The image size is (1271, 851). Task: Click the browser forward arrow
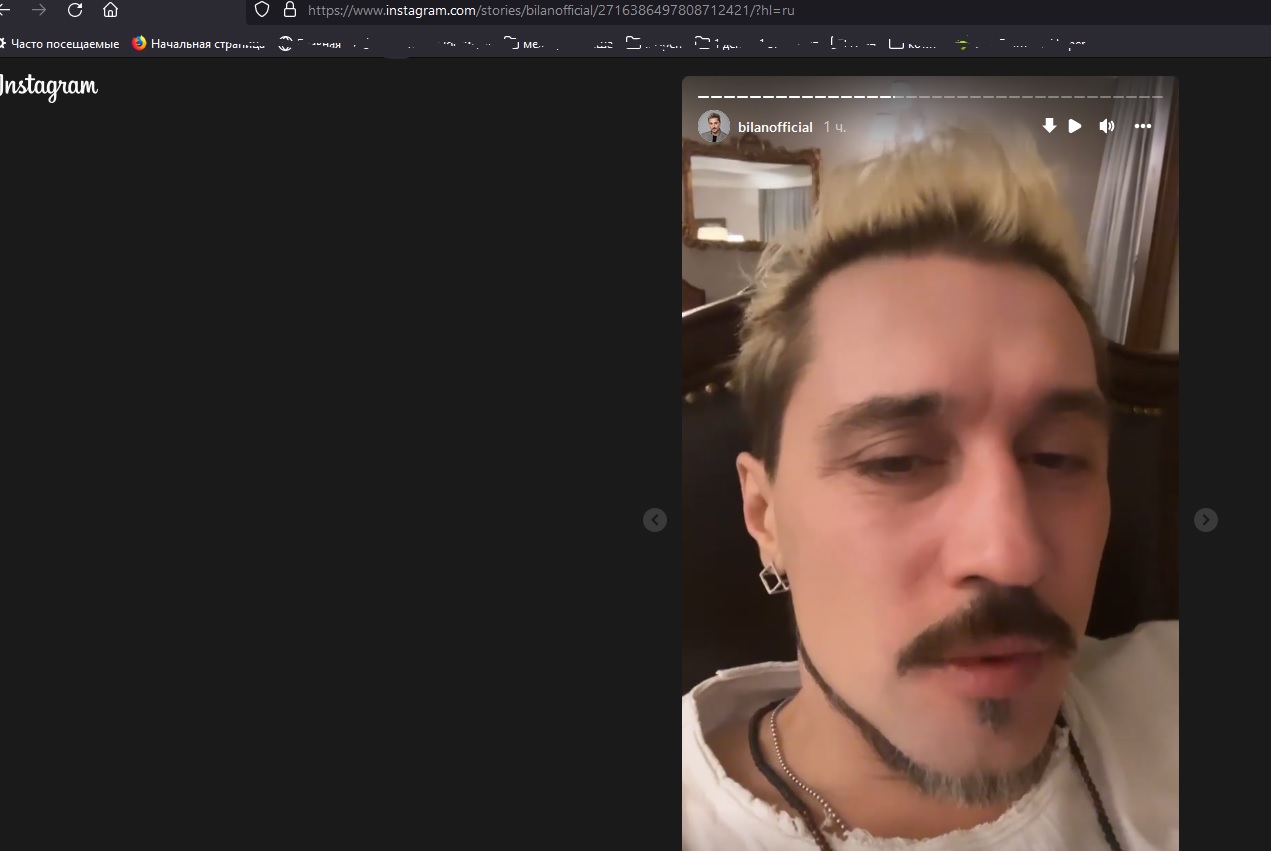(39, 10)
